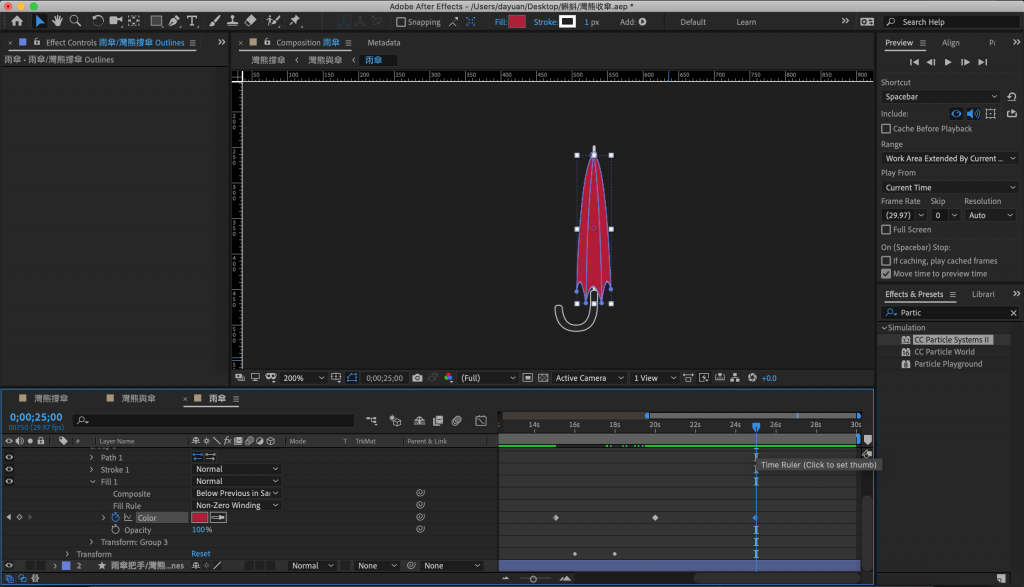1024x587 pixels.
Task: Select the Eraser tool
Action: 251,22
